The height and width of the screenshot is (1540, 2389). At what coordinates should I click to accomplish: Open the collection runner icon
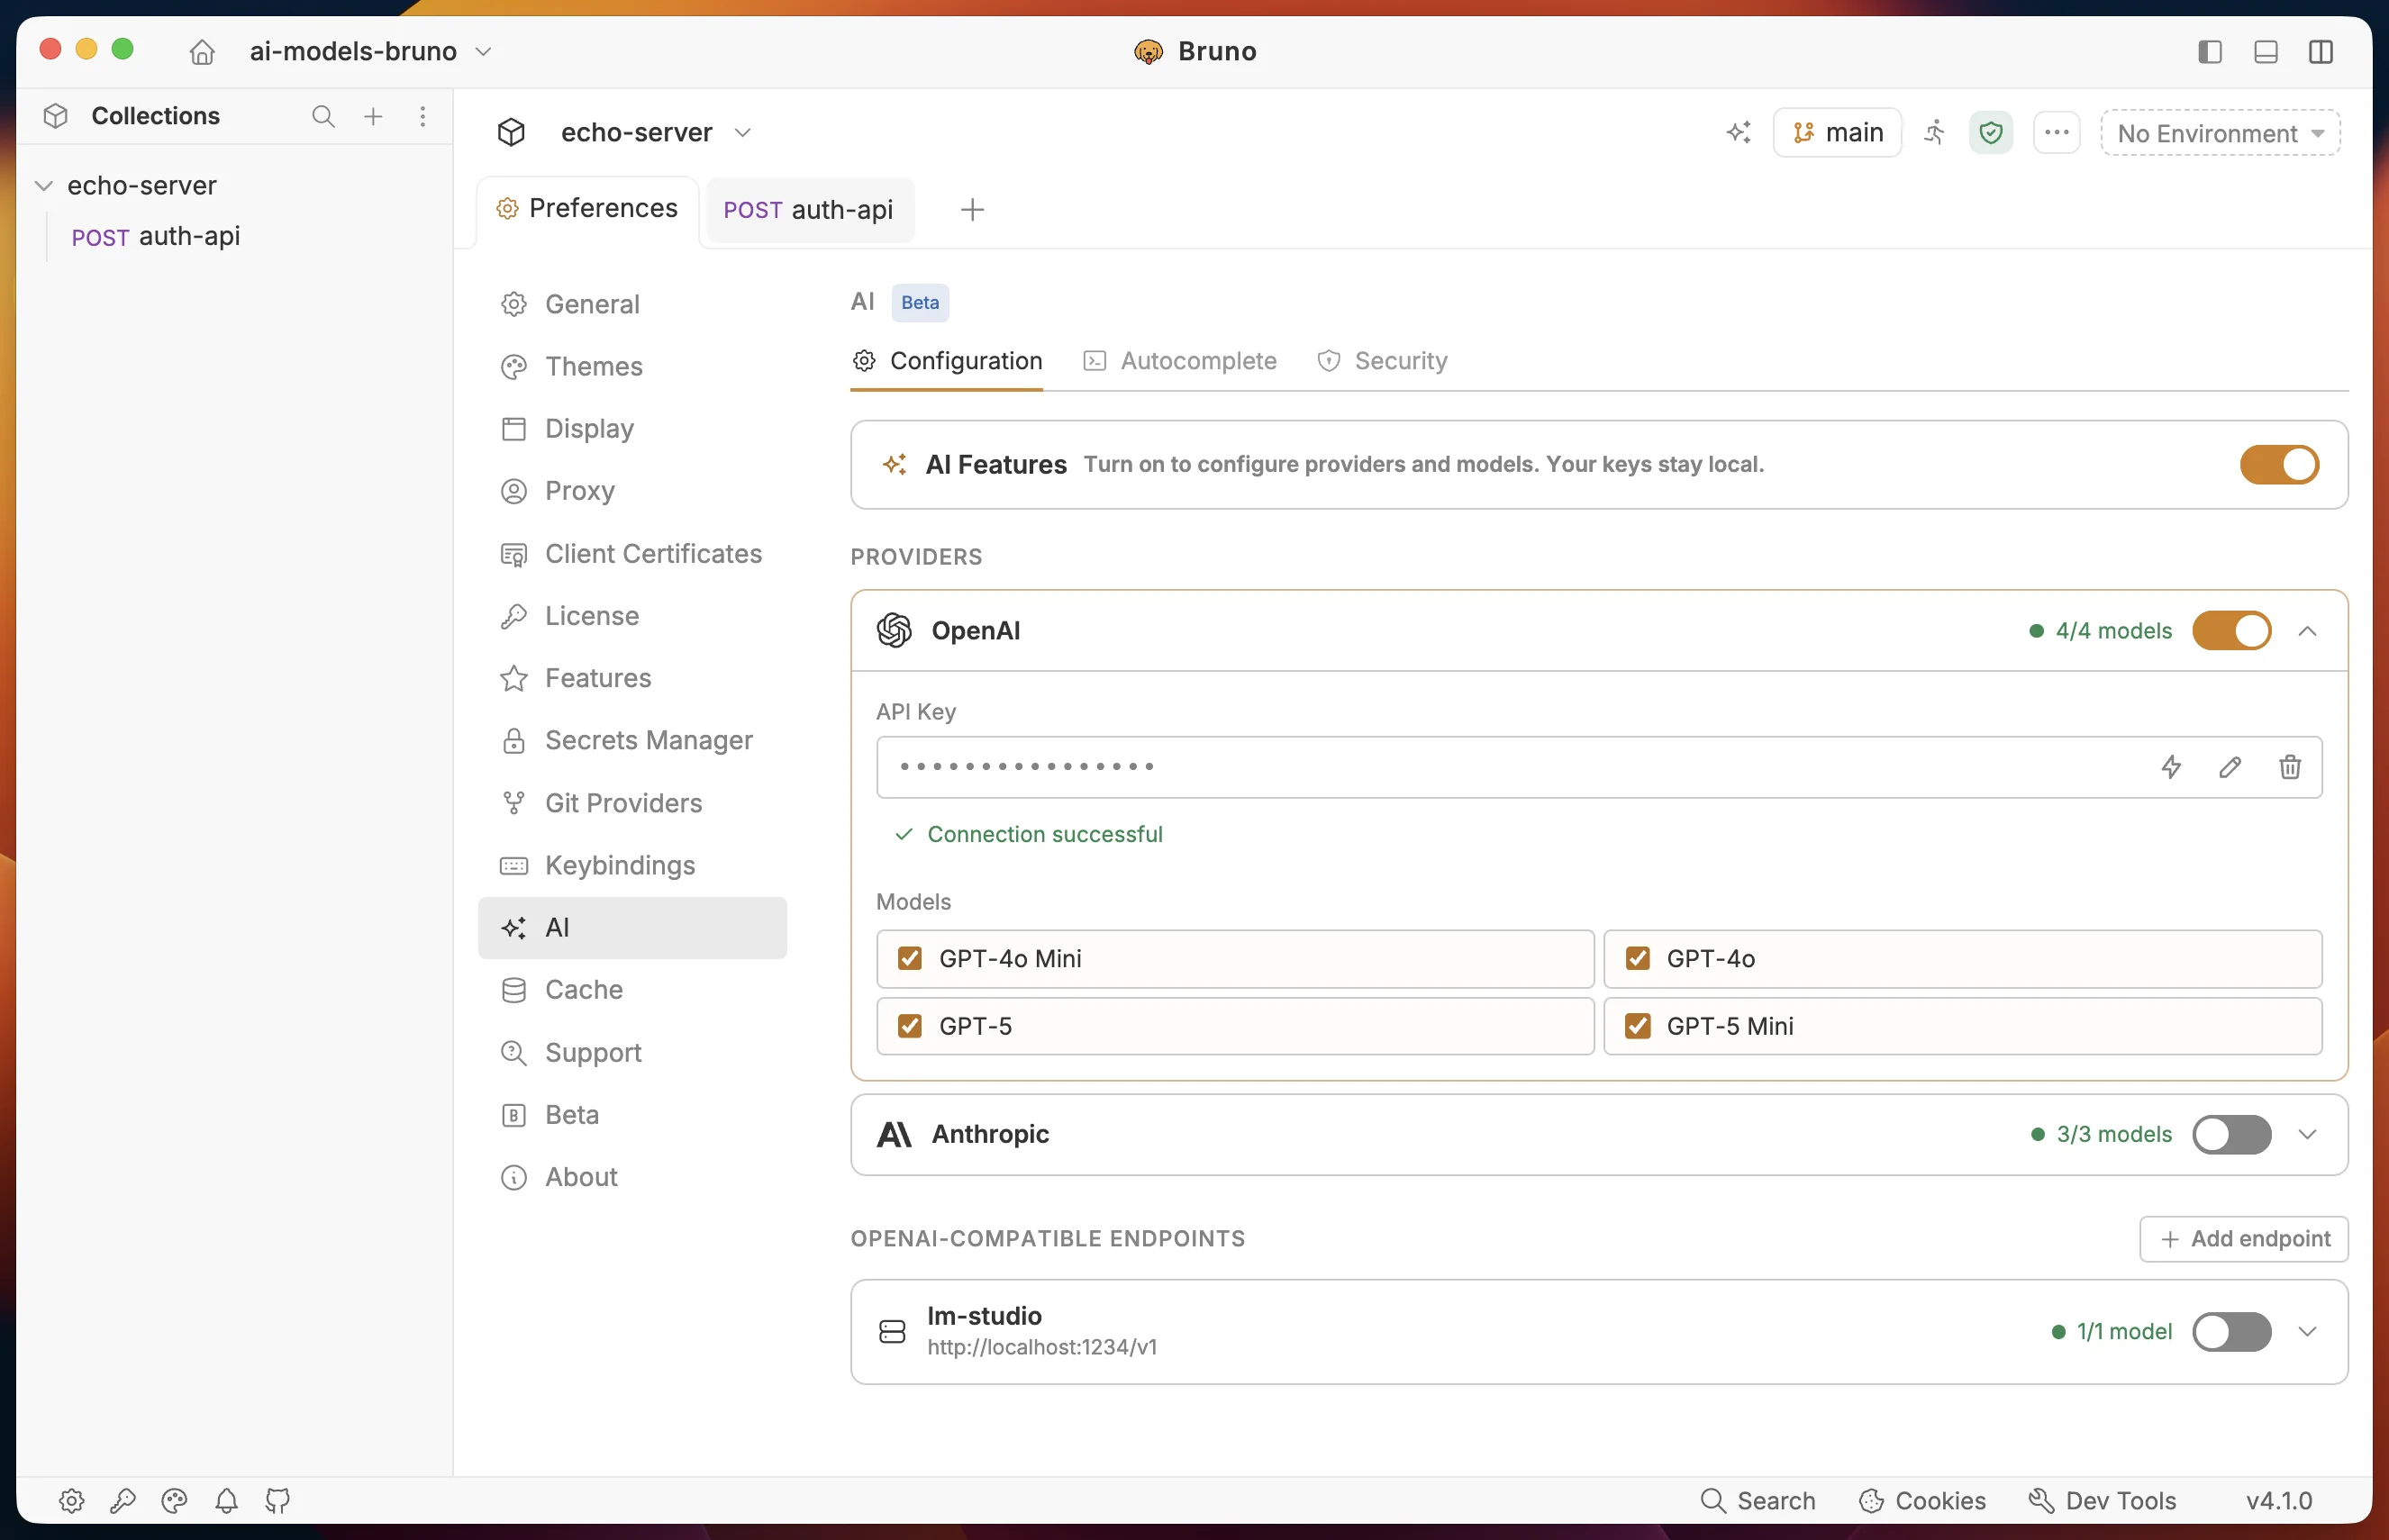pyautogui.click(x=1935, y=132)
